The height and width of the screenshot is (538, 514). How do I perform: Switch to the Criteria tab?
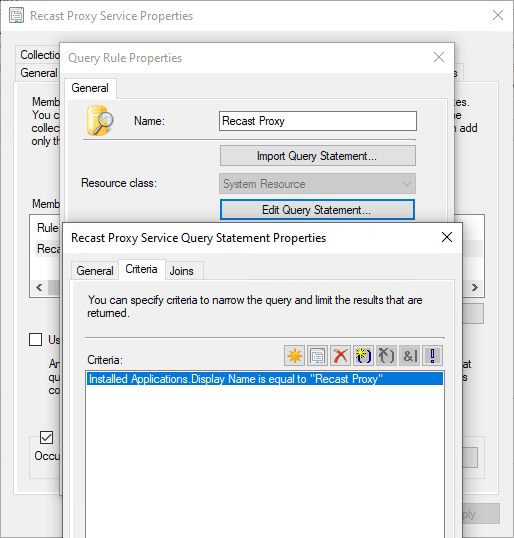[x=141, y=269]
